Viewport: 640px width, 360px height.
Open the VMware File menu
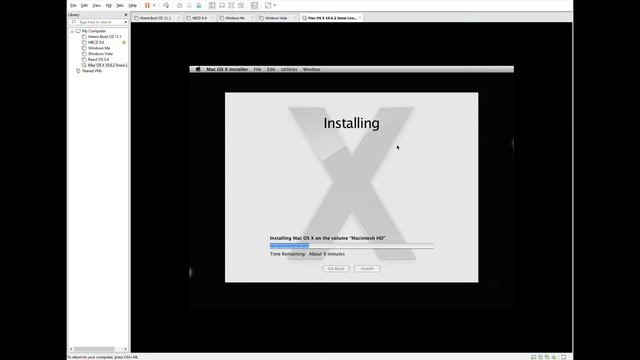coord(73,5)
